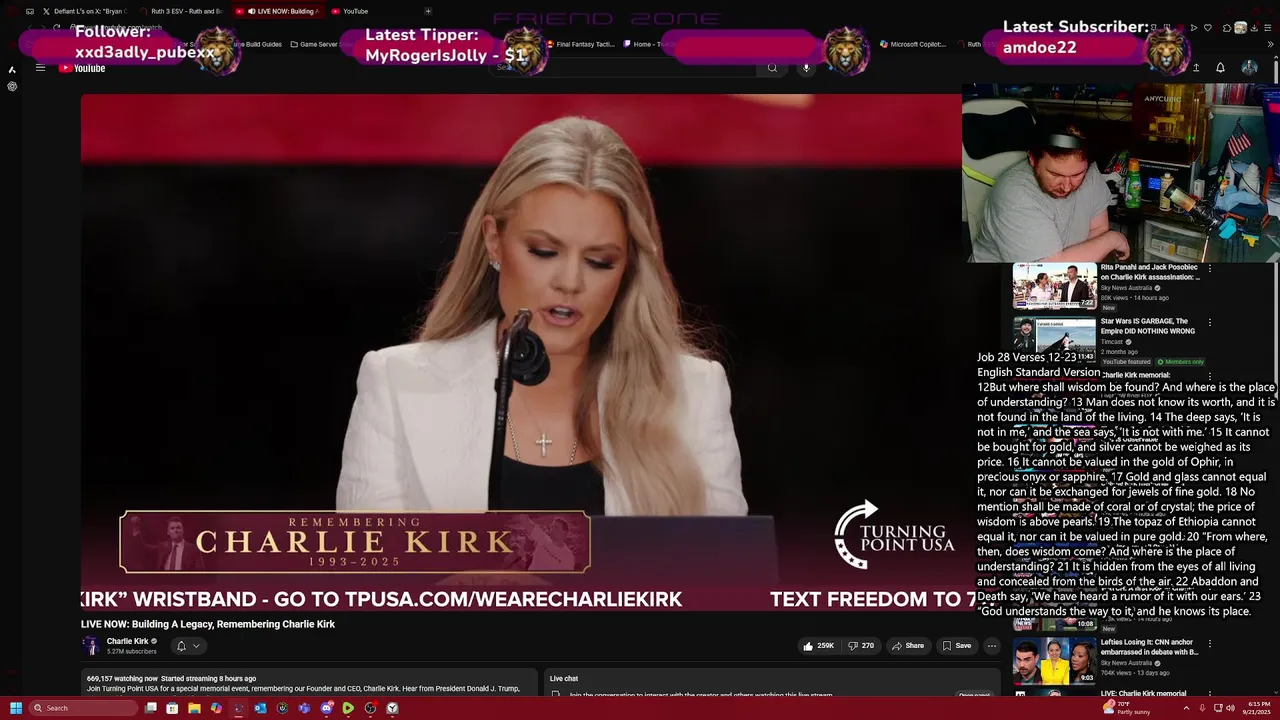Start voice search with microphone icon
The width and height of the screenshot is (1280, 720).
[x=806, y=68]
